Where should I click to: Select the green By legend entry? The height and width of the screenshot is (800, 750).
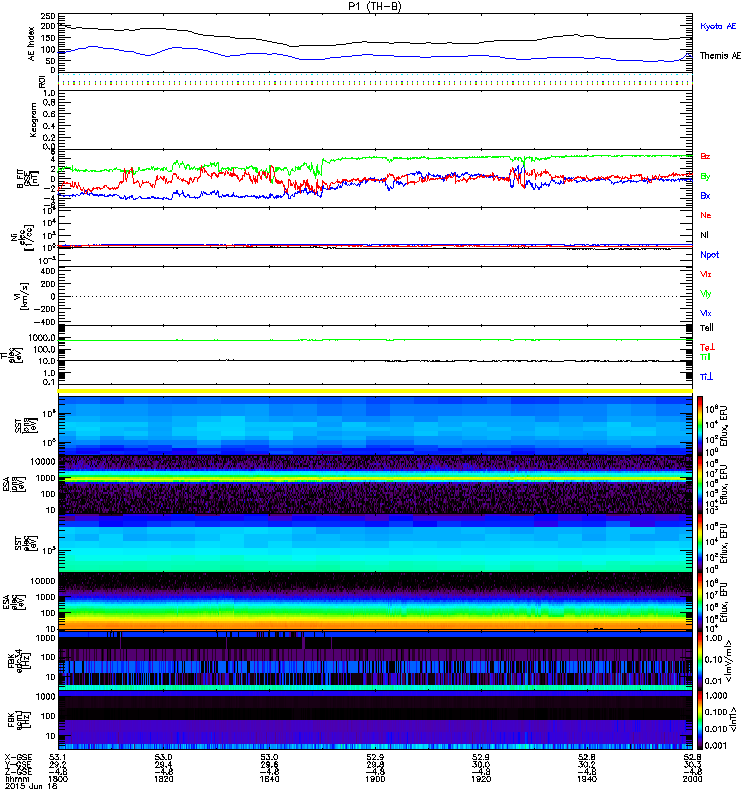click(706, 176)
